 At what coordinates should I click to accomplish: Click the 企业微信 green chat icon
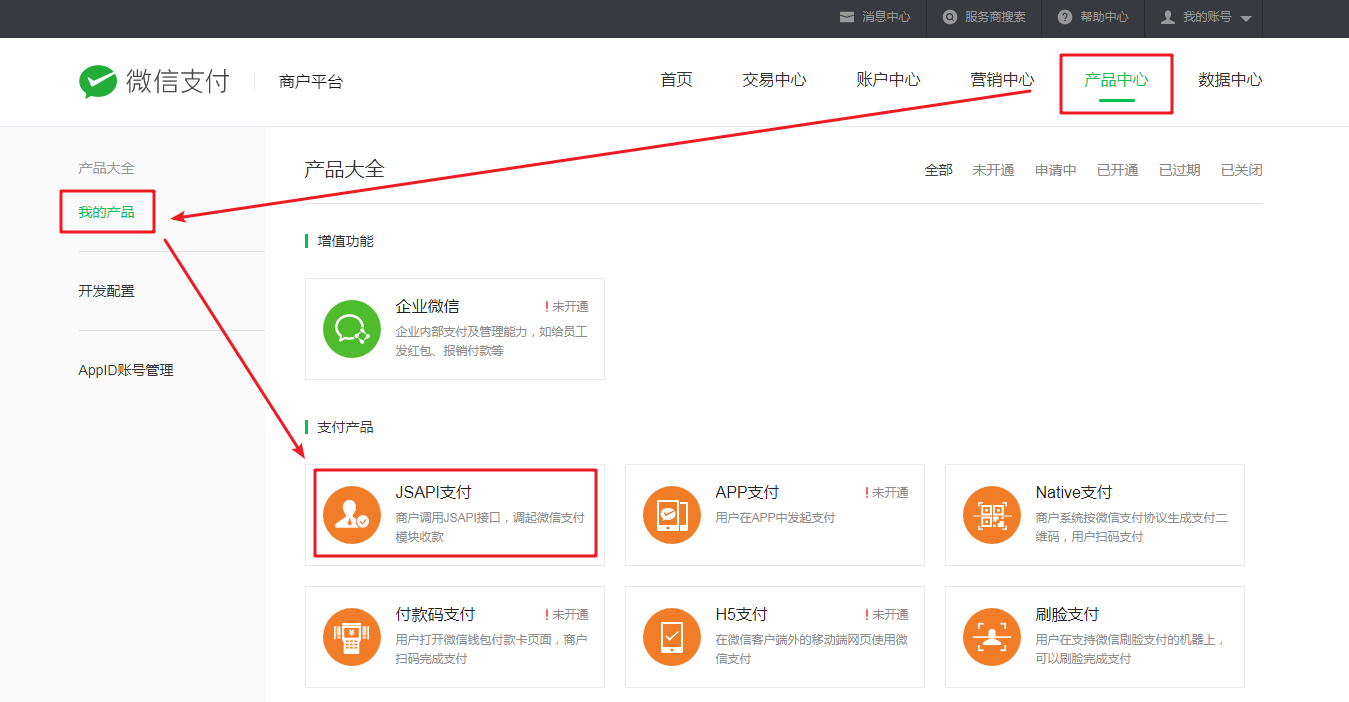tap(352, 328)
